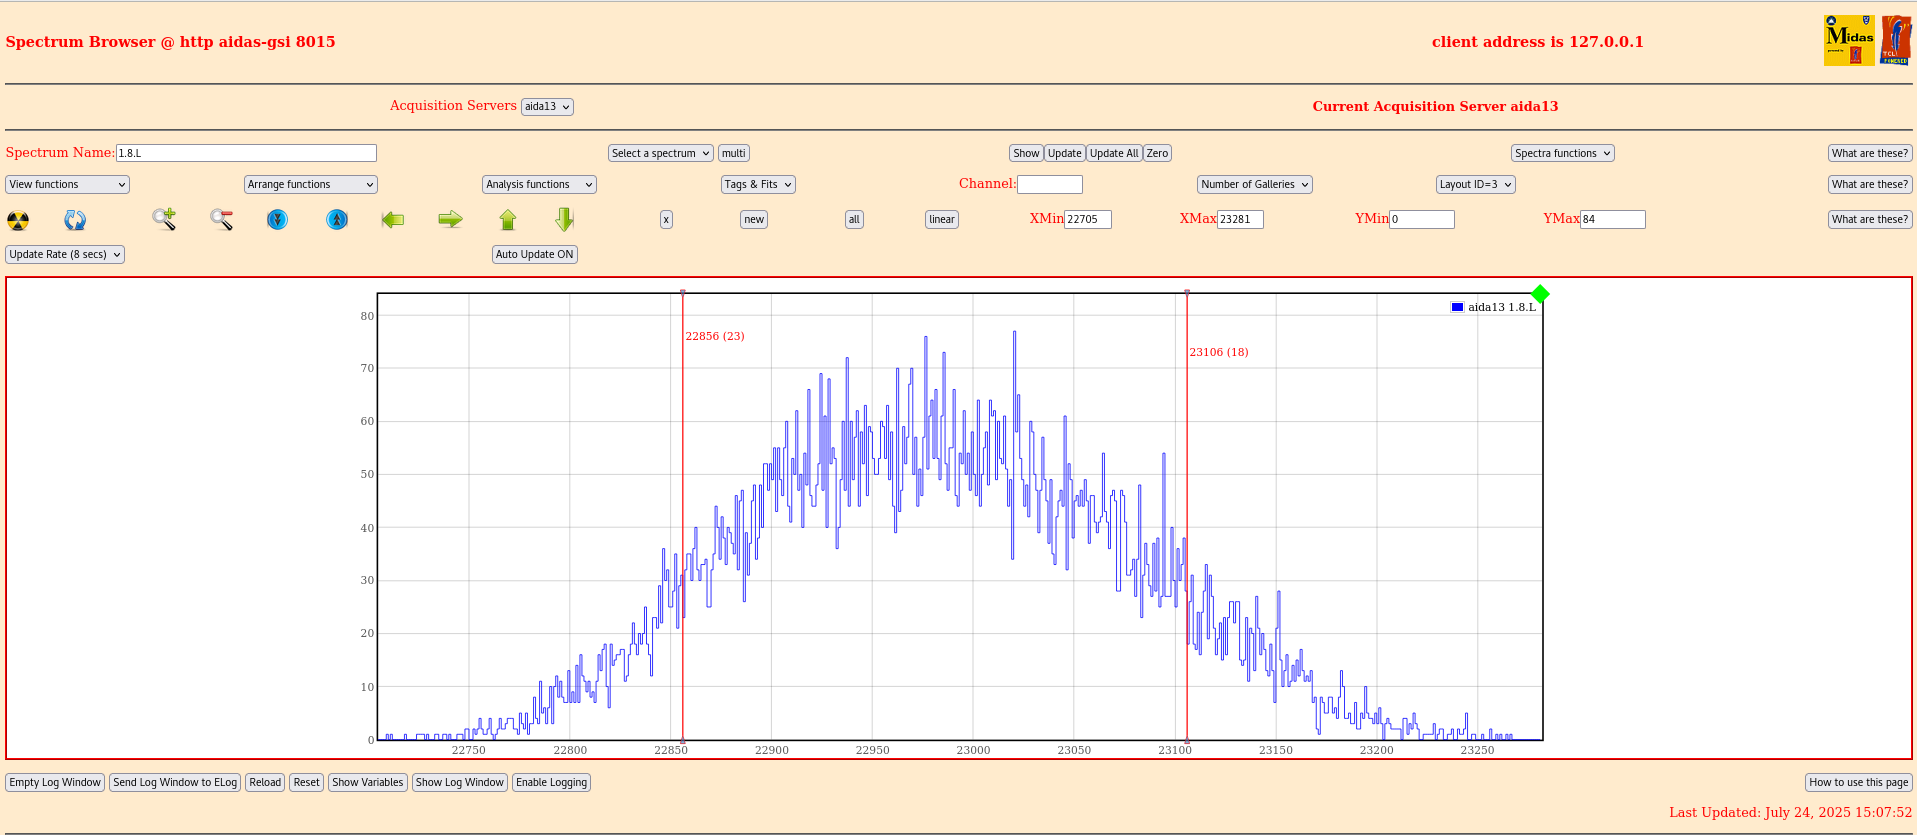Expand the Update Rate dropdown

point(65,254)
